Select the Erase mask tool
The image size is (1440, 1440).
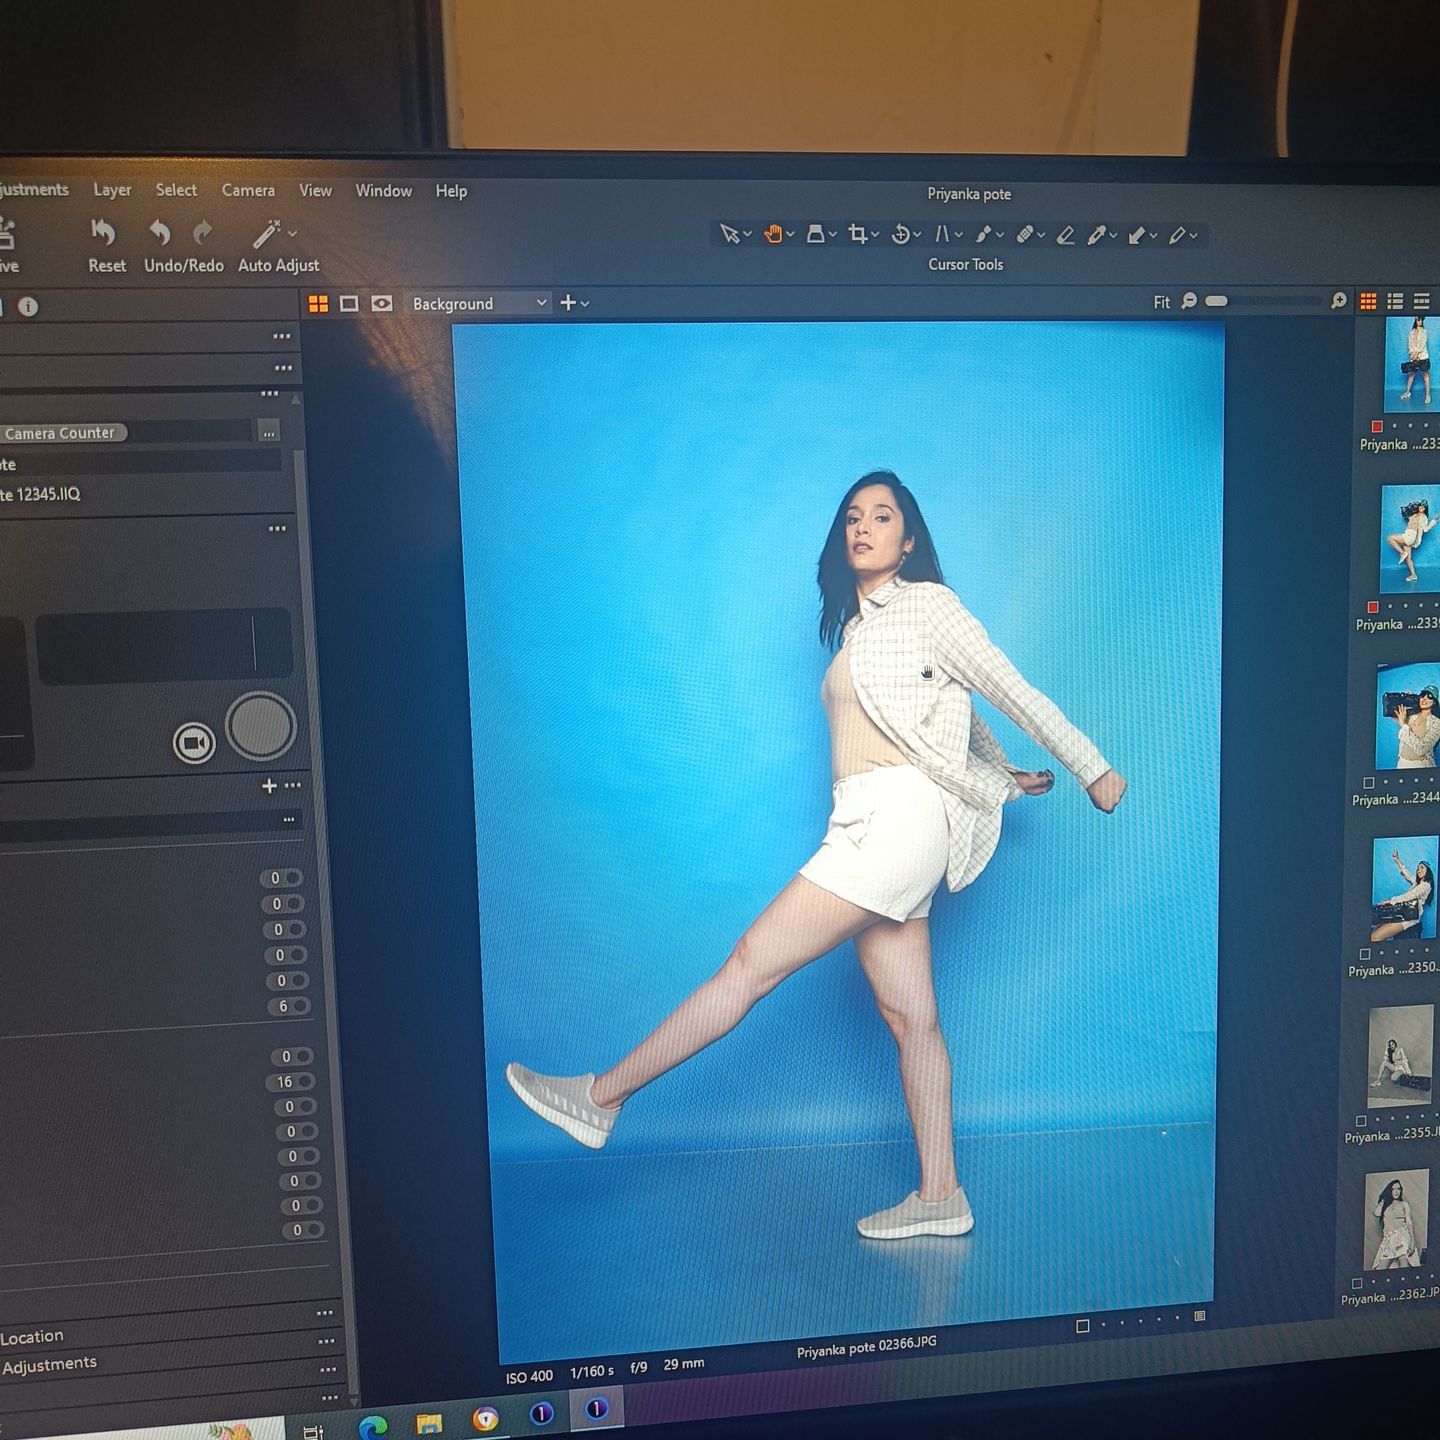1065,235
